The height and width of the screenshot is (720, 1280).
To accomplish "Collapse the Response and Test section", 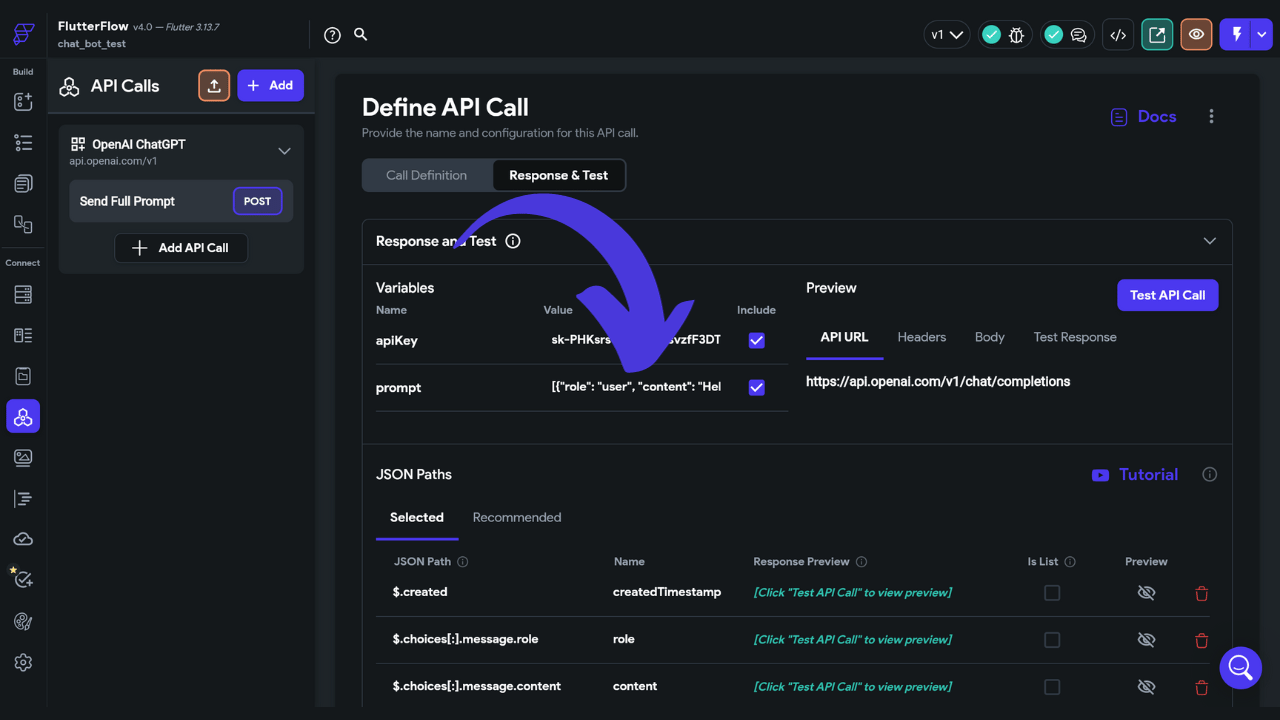I will (1210, 241).
